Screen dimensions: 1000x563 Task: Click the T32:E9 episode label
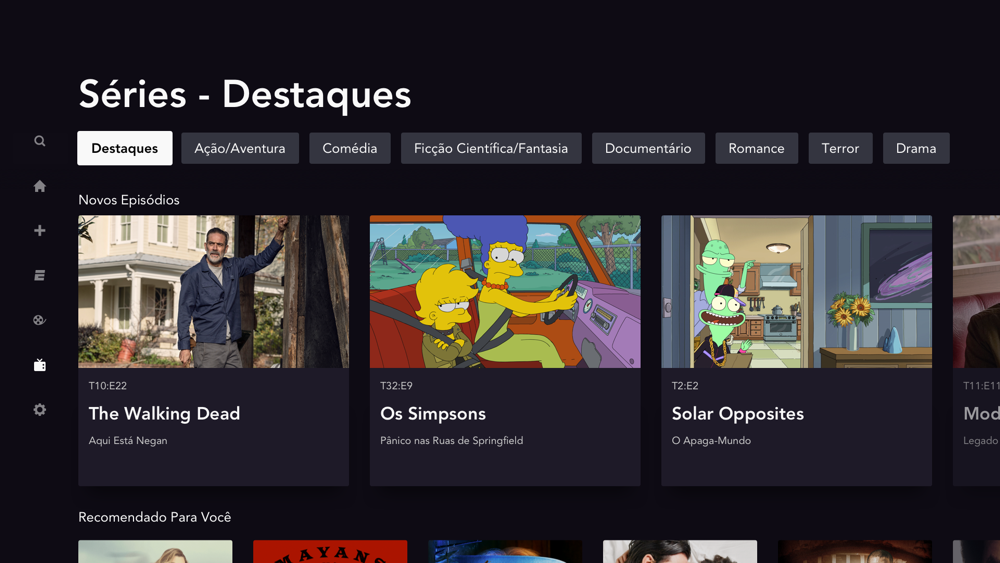click(x=396, y=386)
